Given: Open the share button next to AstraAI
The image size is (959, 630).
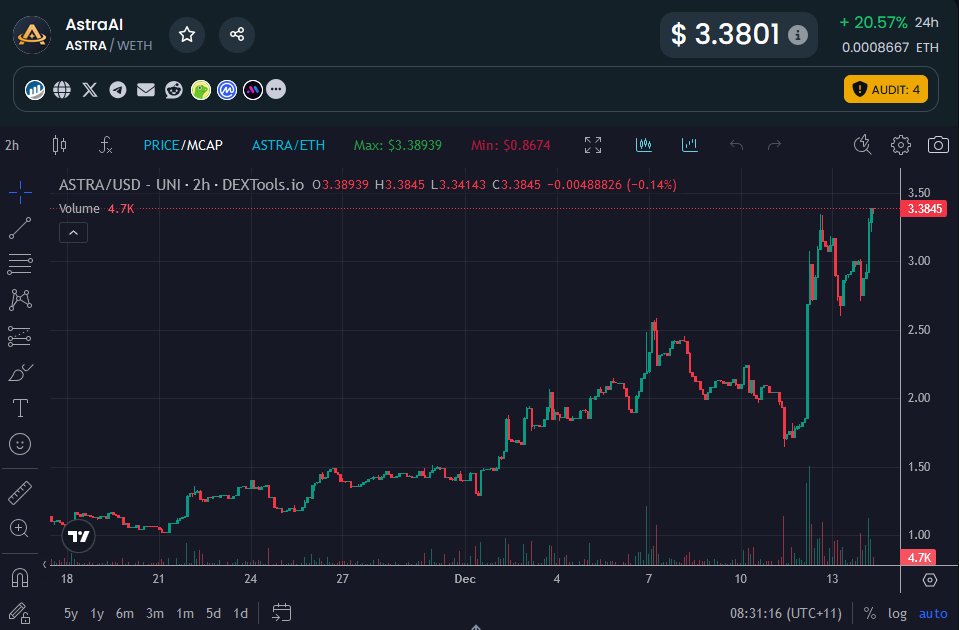Looking at the screenshot, I should (237, 34).
